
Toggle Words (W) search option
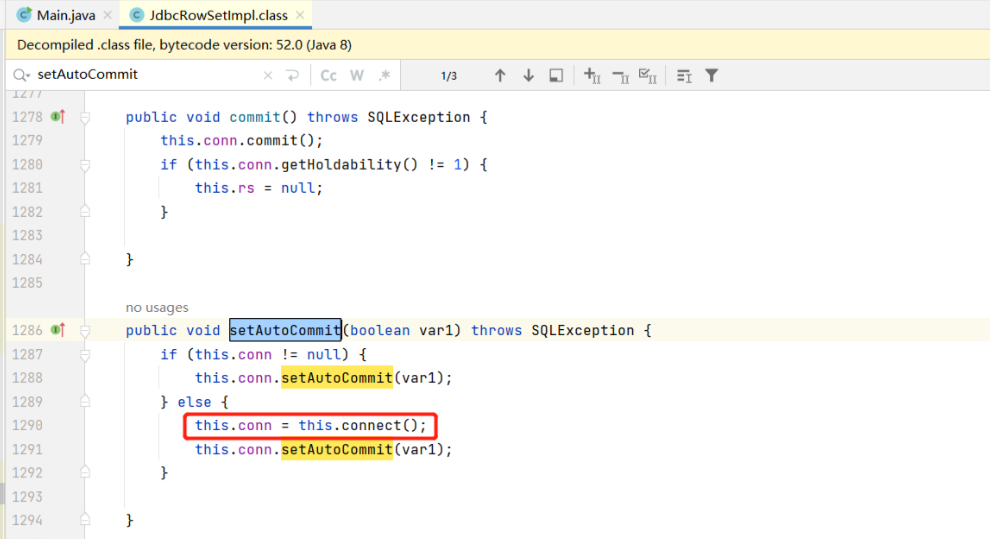357,76
